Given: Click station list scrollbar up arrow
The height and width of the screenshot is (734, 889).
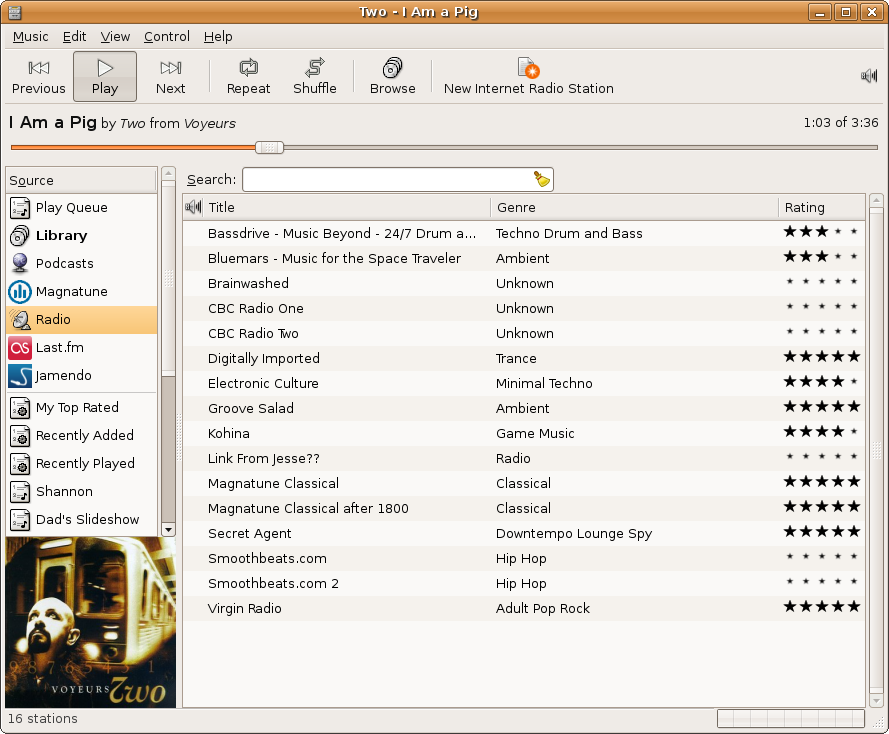Looking at the screenshot, I should [x=877, y=201].
